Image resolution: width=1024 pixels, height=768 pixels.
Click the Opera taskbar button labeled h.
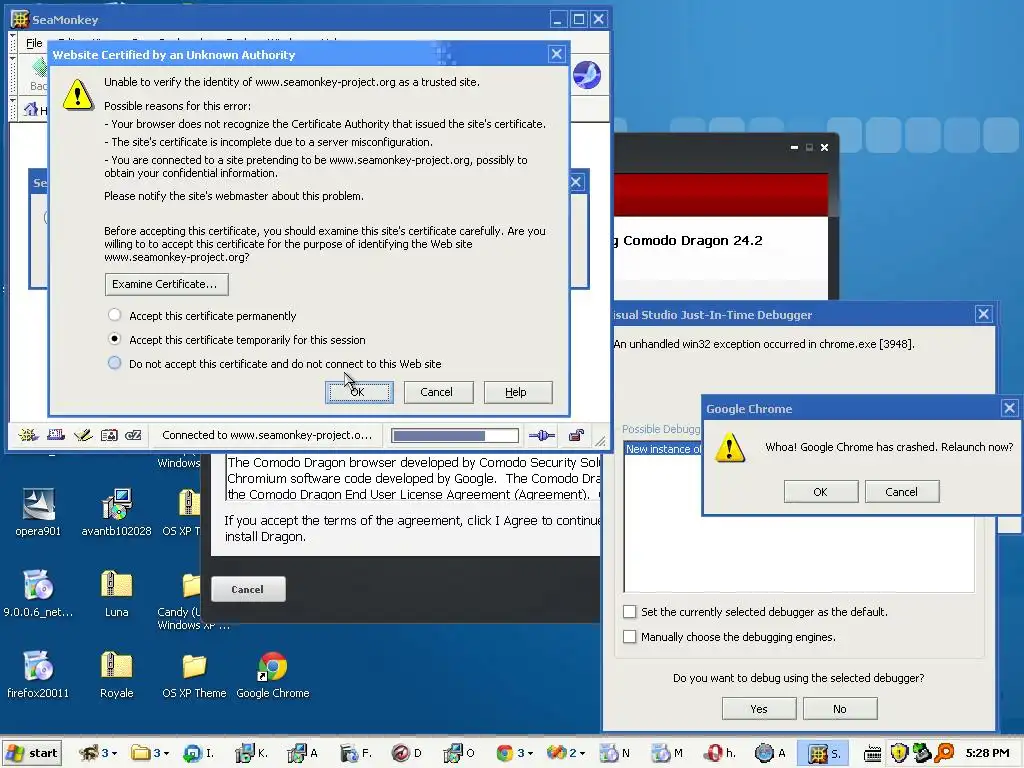tap(721, 753)
